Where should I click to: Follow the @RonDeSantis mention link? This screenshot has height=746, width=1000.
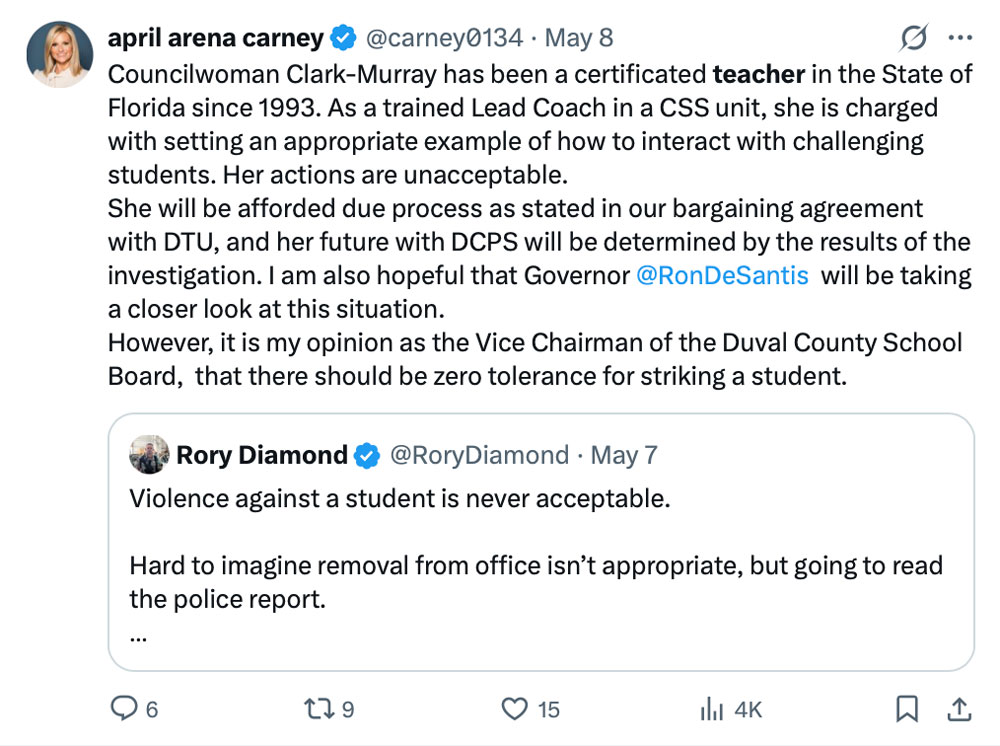point(723,275)
